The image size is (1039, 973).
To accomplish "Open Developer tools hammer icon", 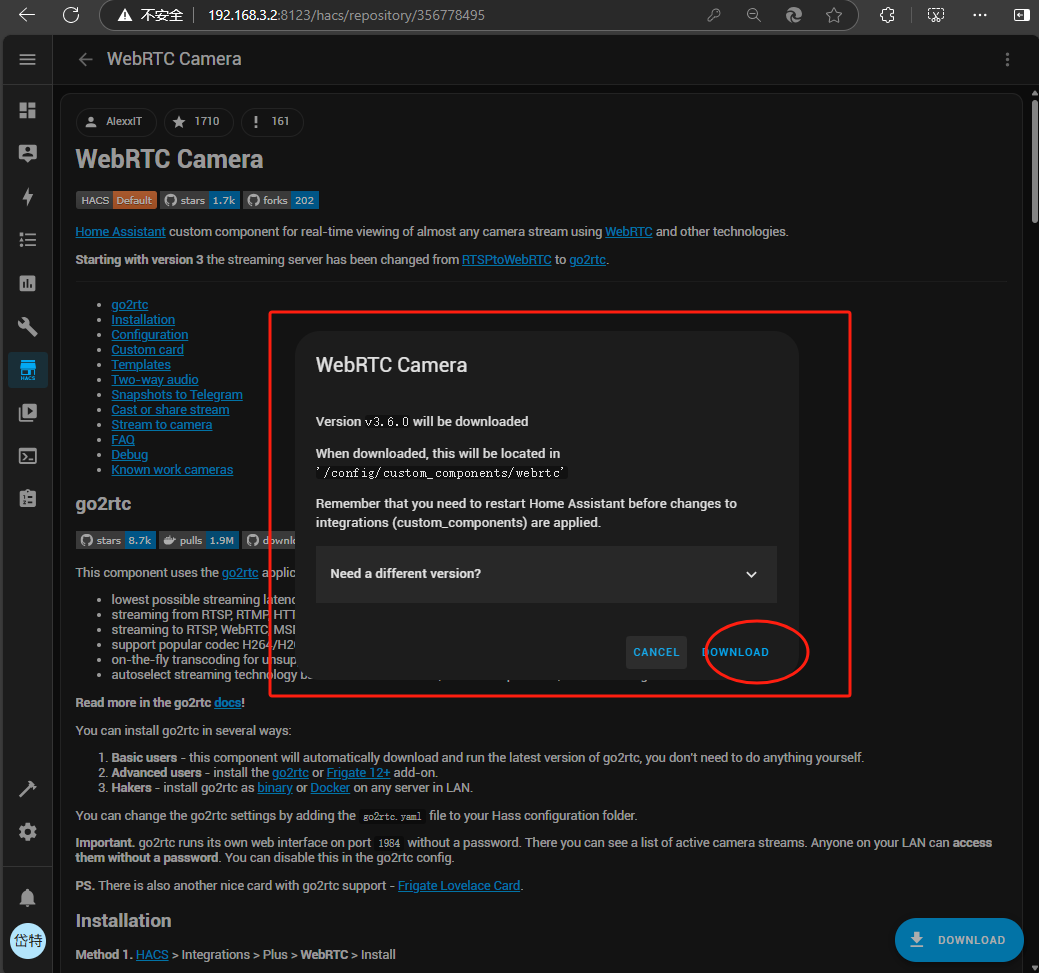I will tap(28, 789).
